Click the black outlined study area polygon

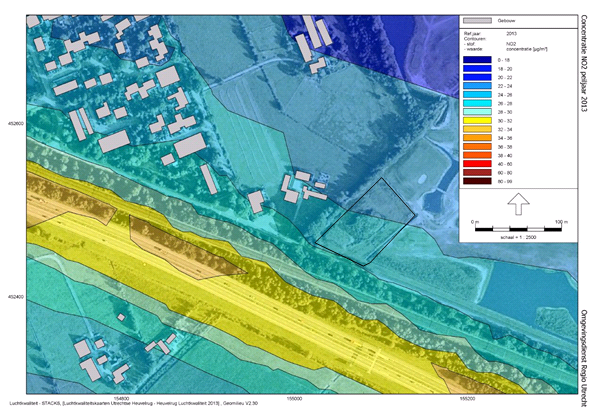click(x=365, y=222)
